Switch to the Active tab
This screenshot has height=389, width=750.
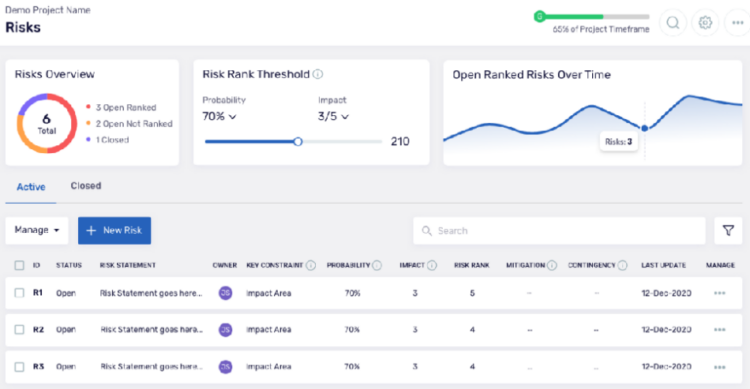[31, 187]
